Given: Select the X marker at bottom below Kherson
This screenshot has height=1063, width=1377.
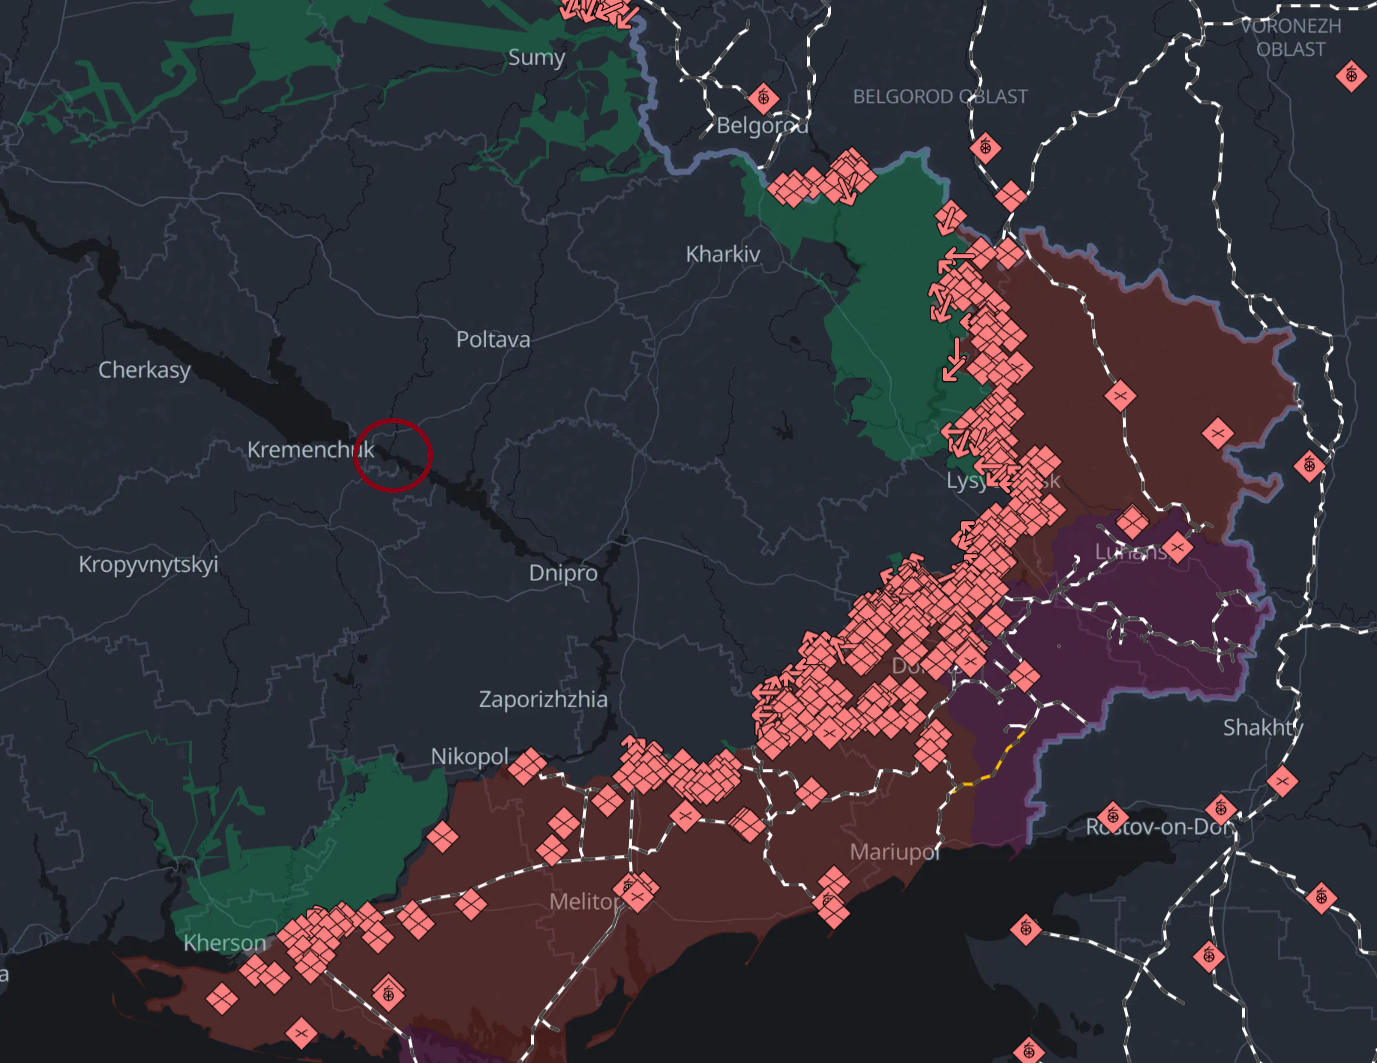Looking at the screenshot, I should click(x=301, y=1032).
